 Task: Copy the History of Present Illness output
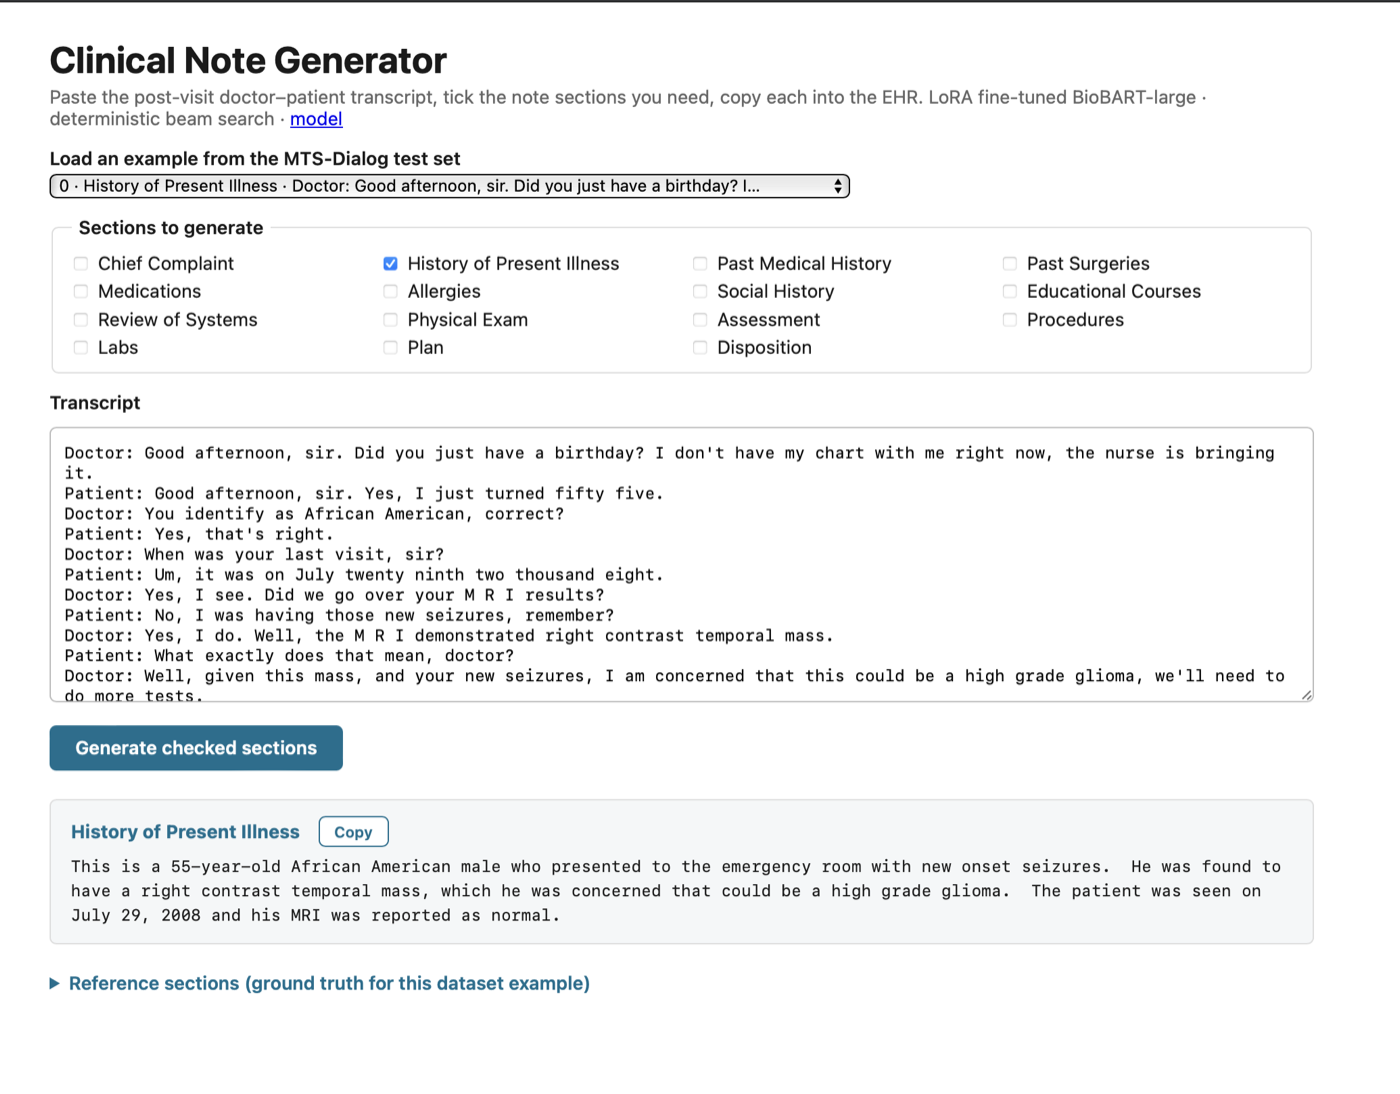353,832
